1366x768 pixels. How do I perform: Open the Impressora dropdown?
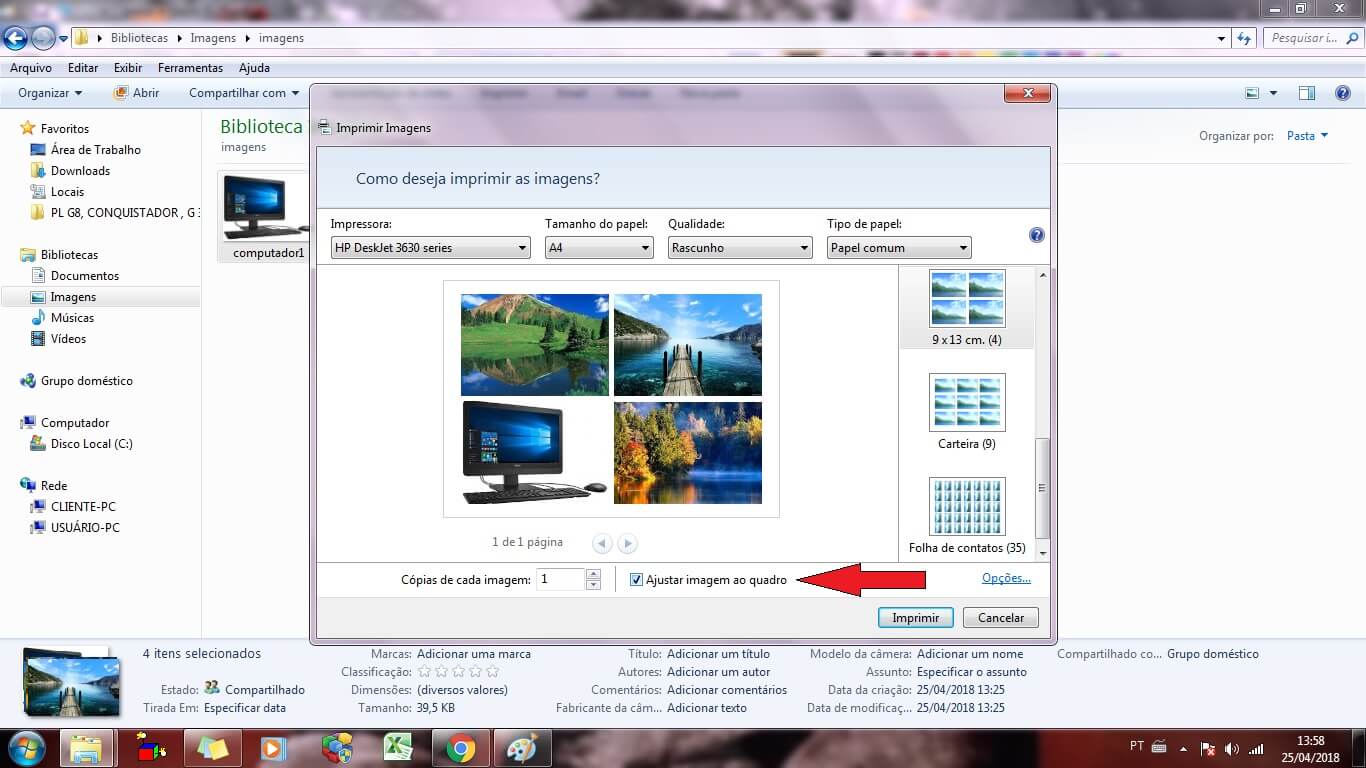pyautogui.click(x=430, y=248)
